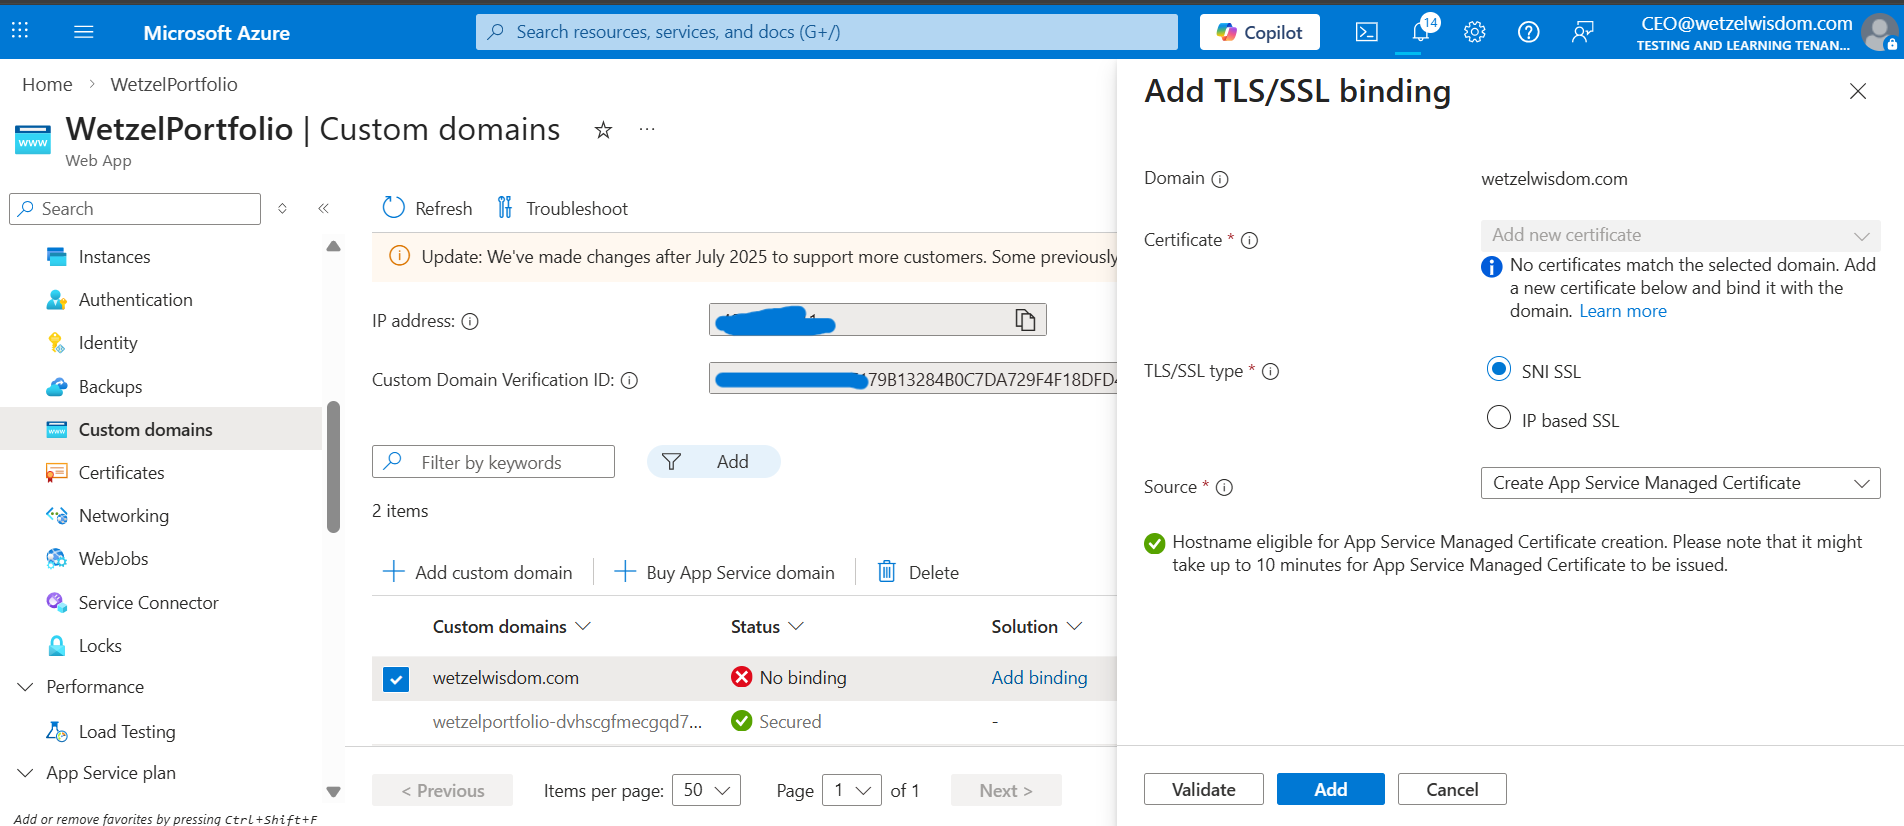Click the Help question mark icon
Screen dimensions: 1904x826
(x=1528, y=32)
